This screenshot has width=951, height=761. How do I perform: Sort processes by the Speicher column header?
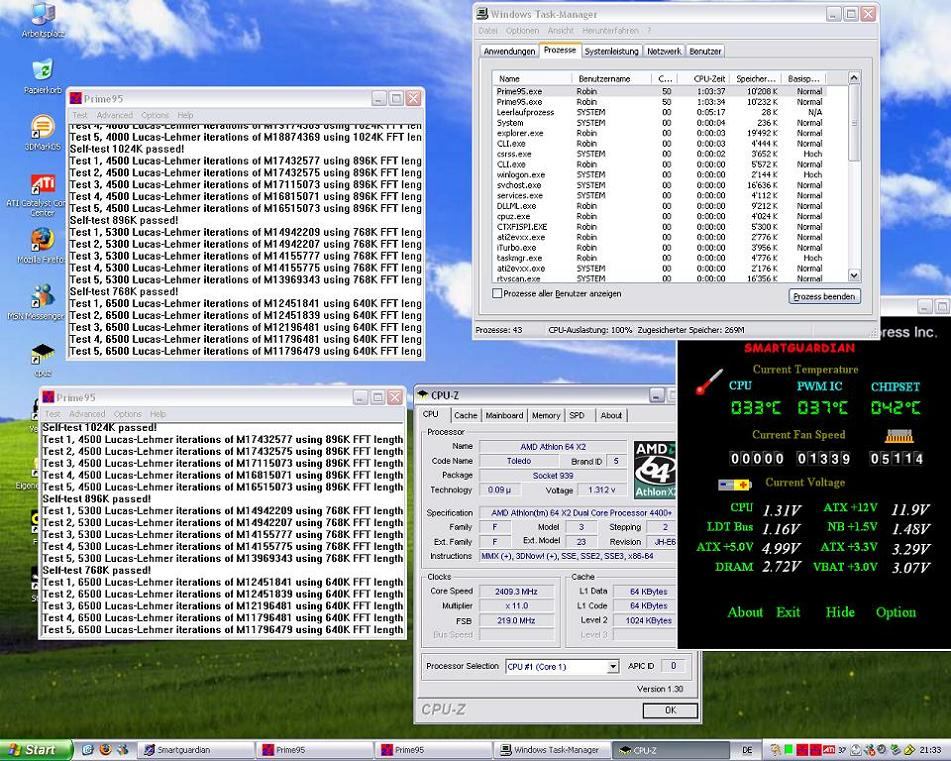[x=756, y=78]
